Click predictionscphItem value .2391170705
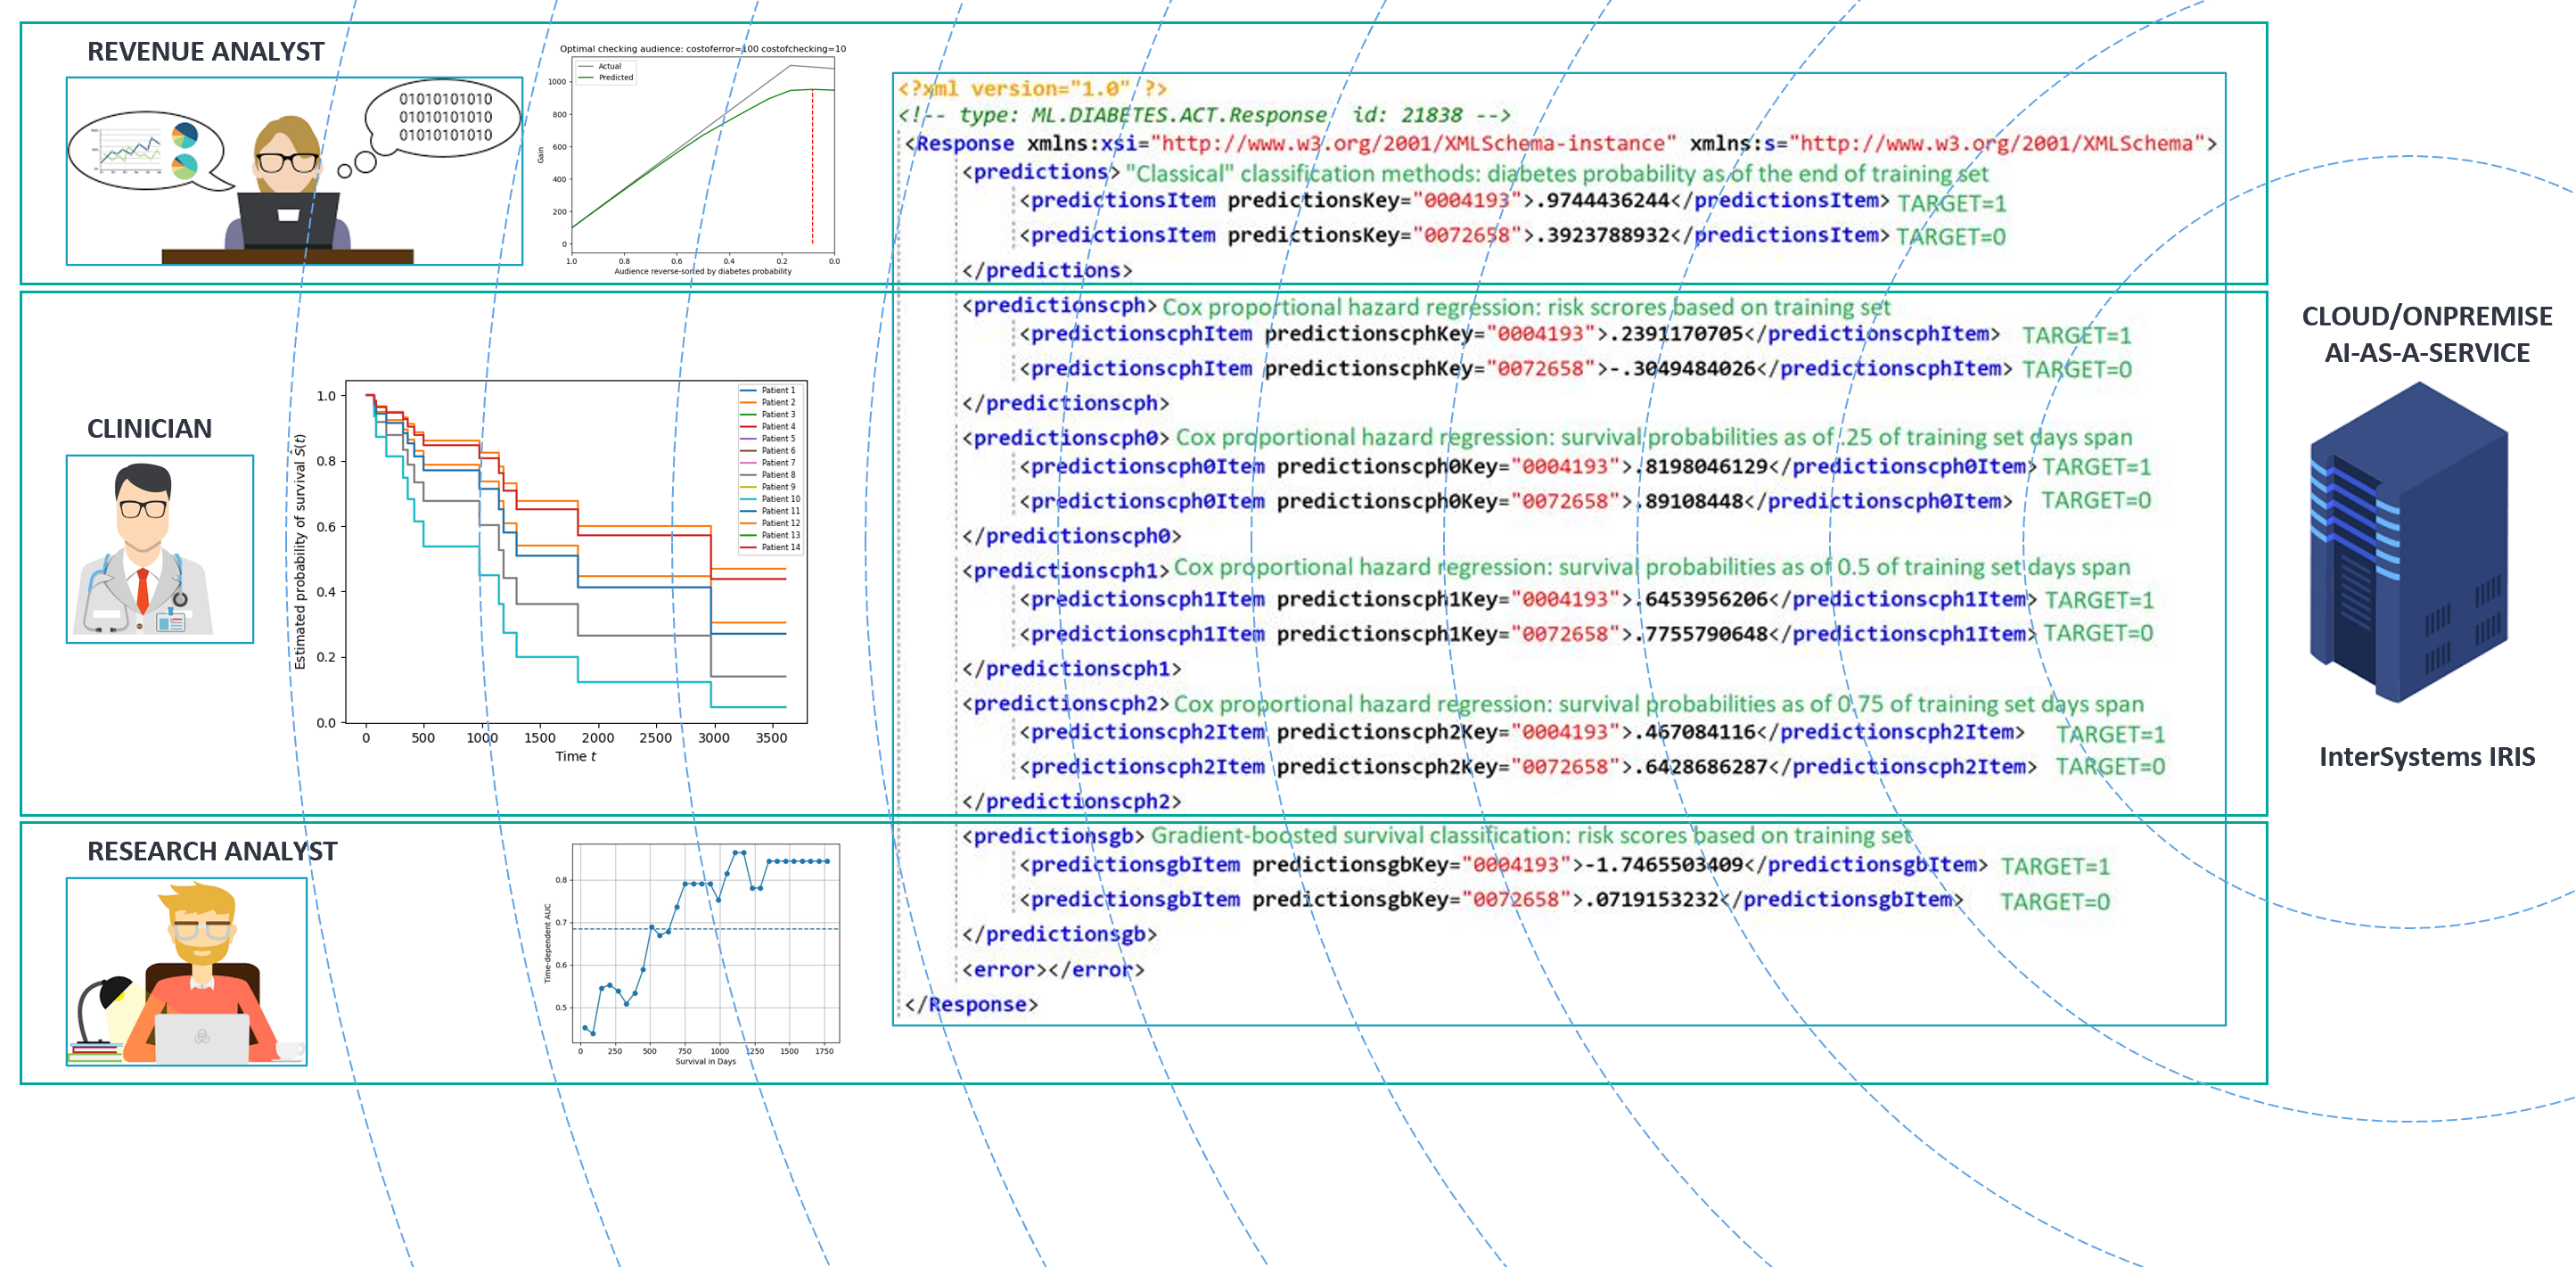Screen dimensions: 2576x1267 [1676, 333]
